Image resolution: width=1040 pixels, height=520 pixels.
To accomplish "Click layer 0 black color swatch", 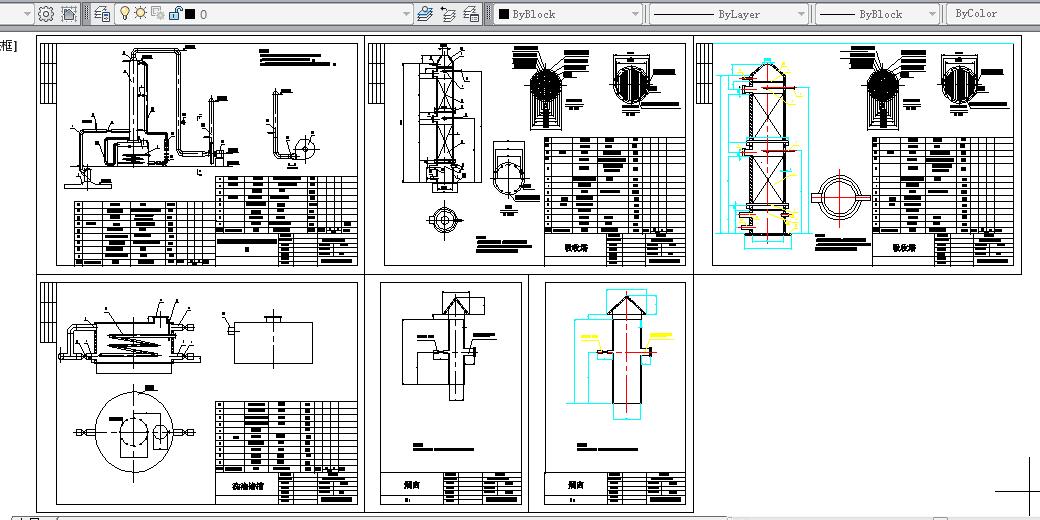I will [x=190, y=14].
